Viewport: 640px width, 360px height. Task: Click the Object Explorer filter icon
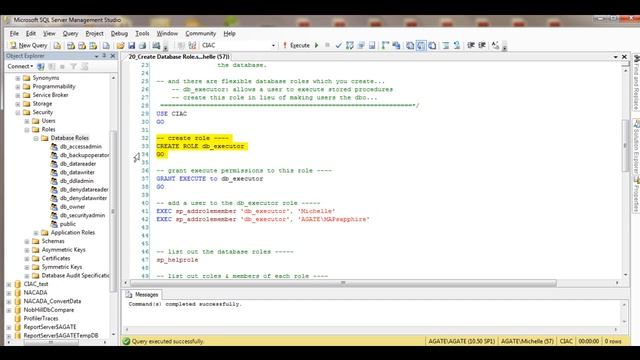(73, 66)
